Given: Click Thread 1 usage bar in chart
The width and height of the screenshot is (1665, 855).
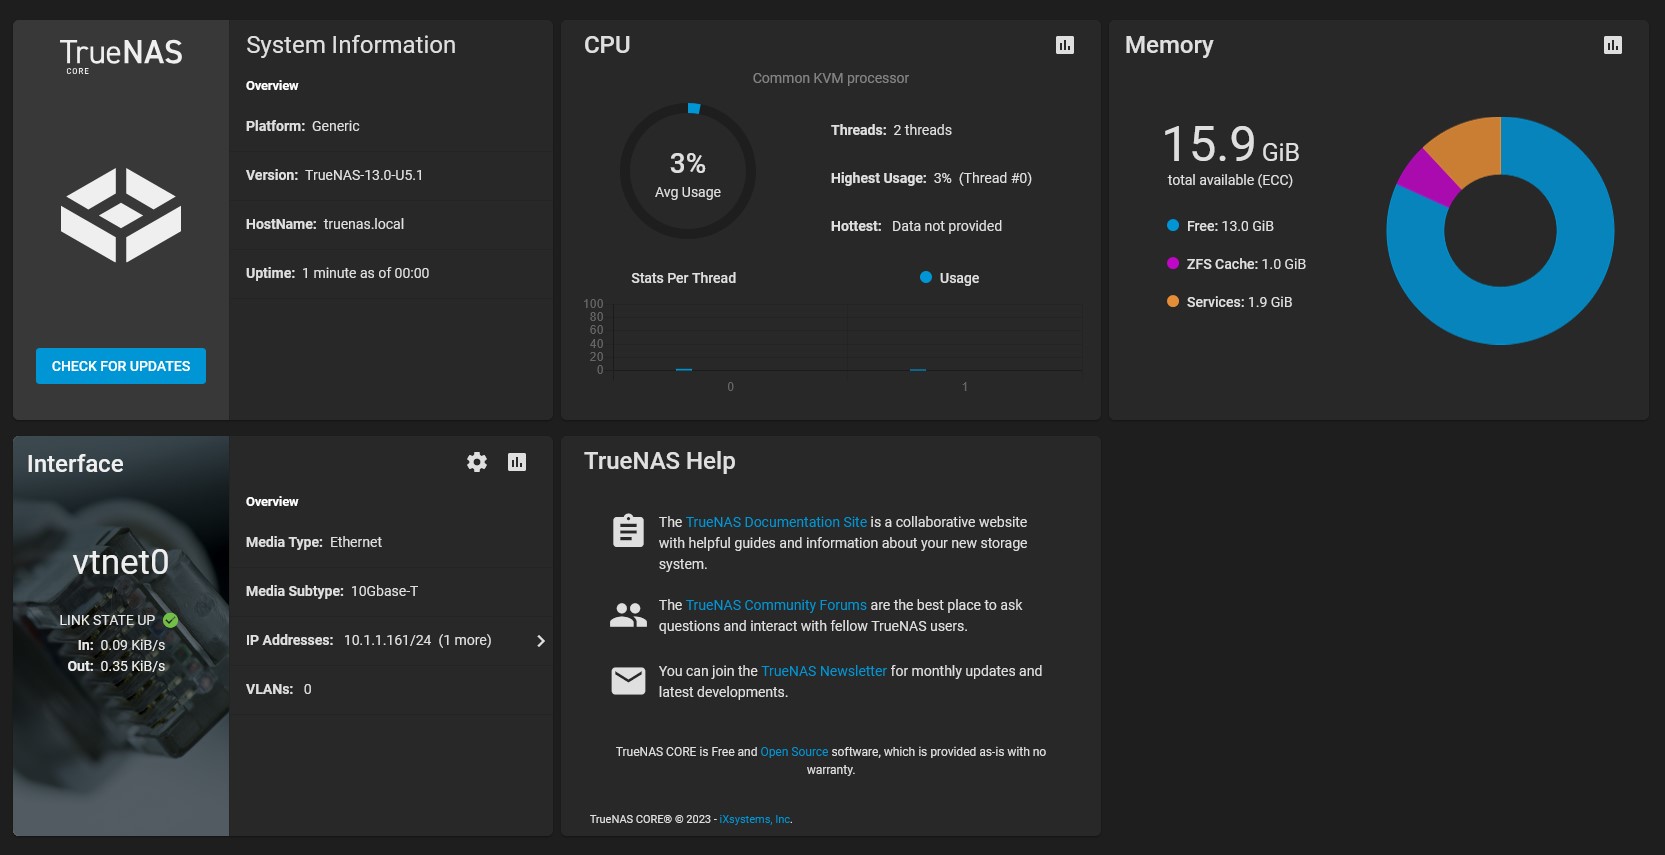Looking at the screenshot, I should [x=918, y=369].
